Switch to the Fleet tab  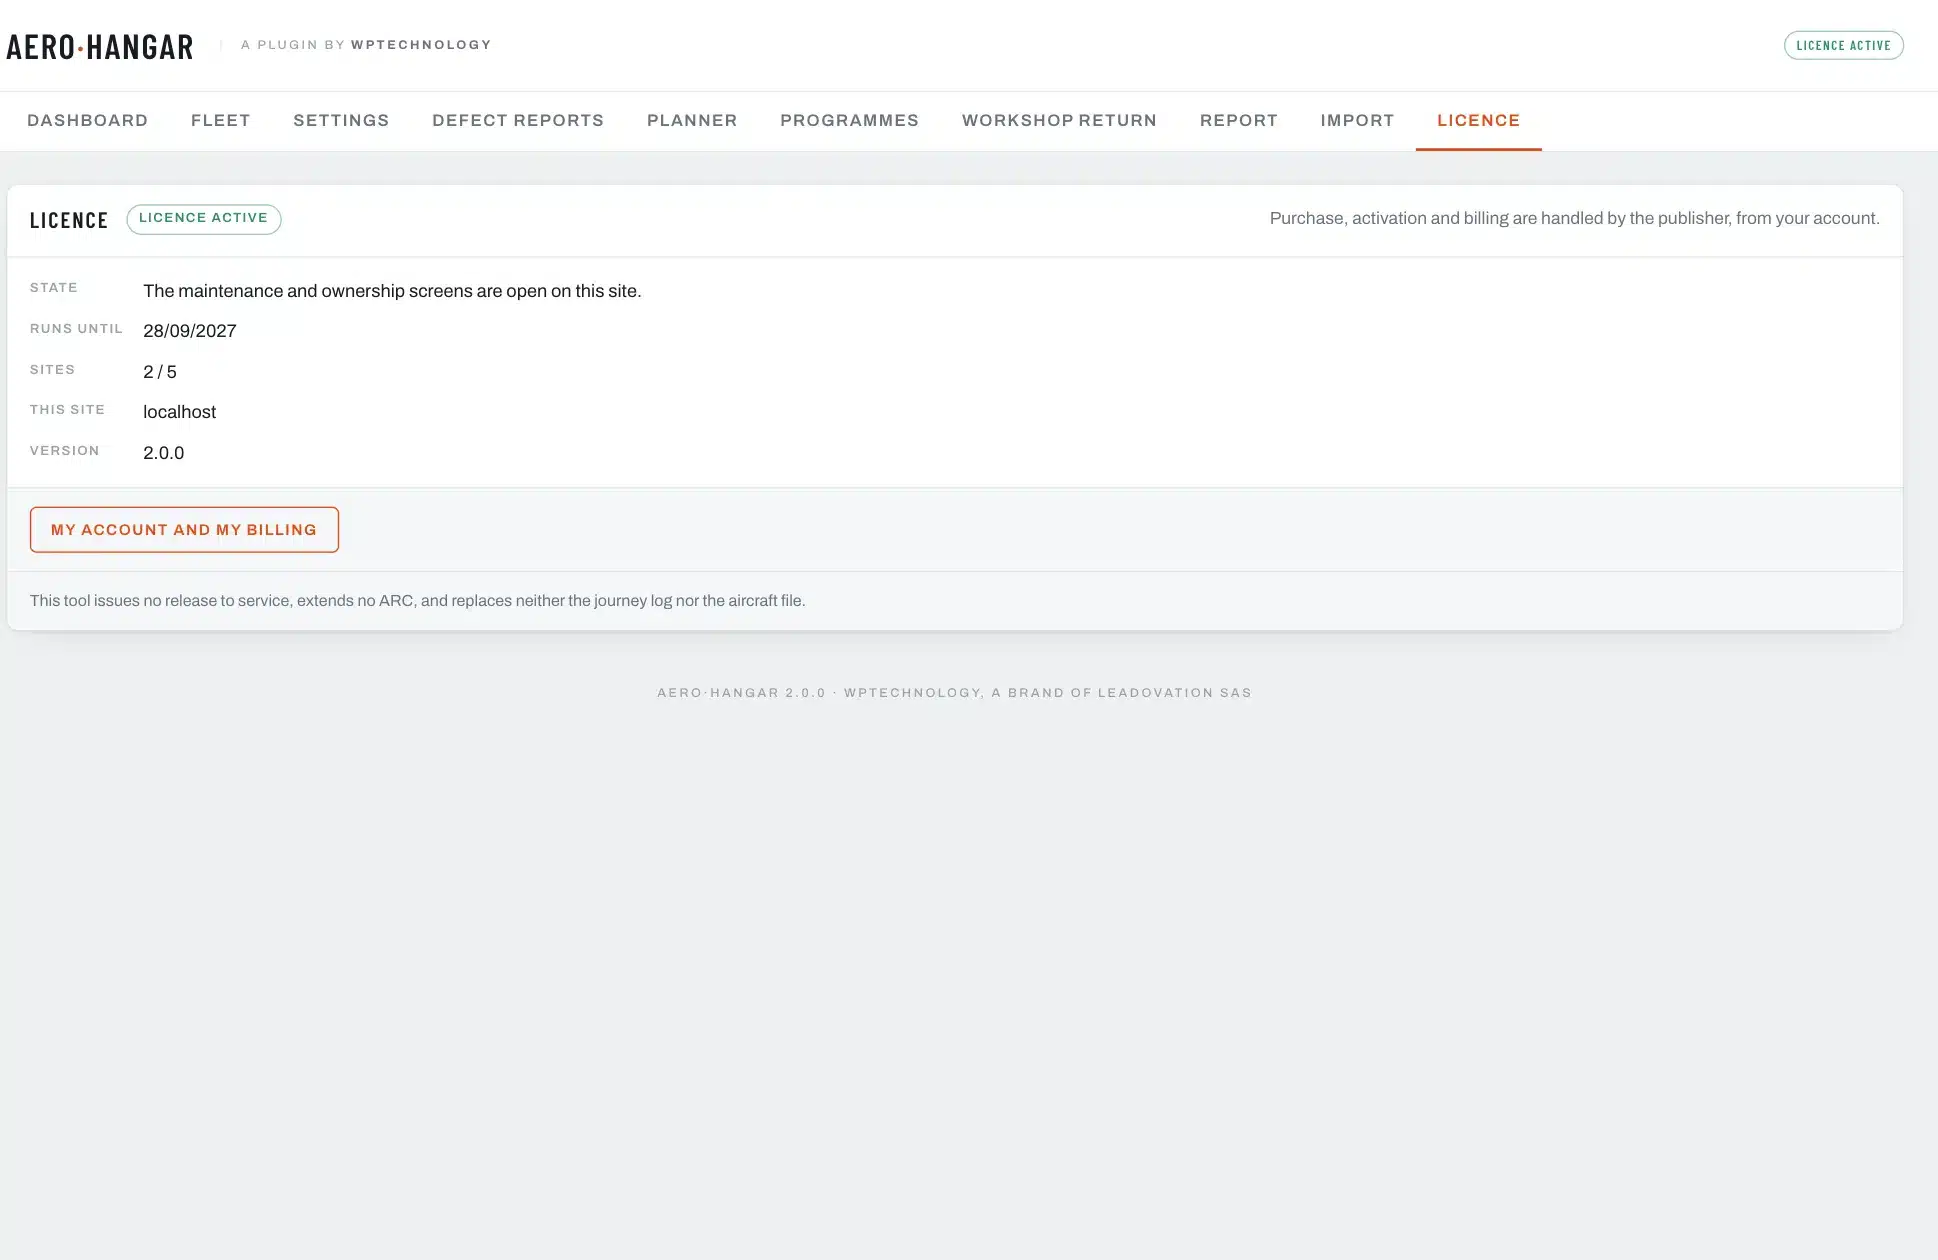(x=220, y=121)
